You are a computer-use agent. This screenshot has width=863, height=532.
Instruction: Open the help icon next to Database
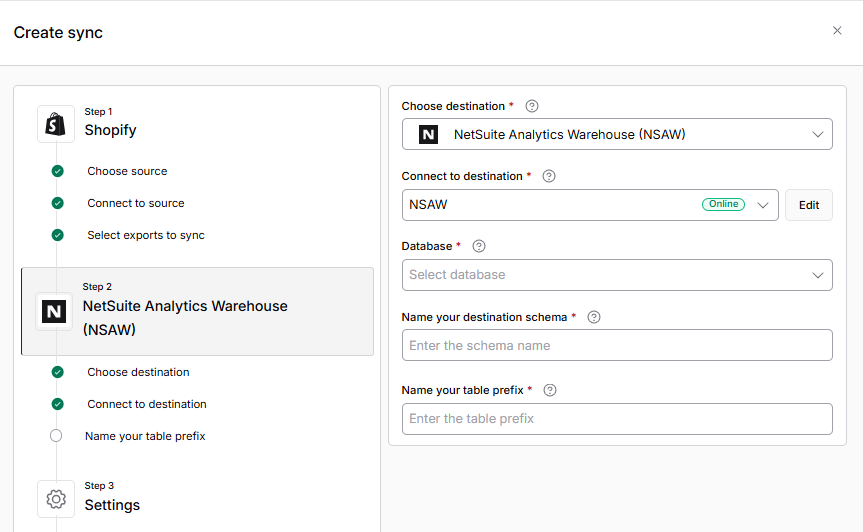click(x=479, y=246)
